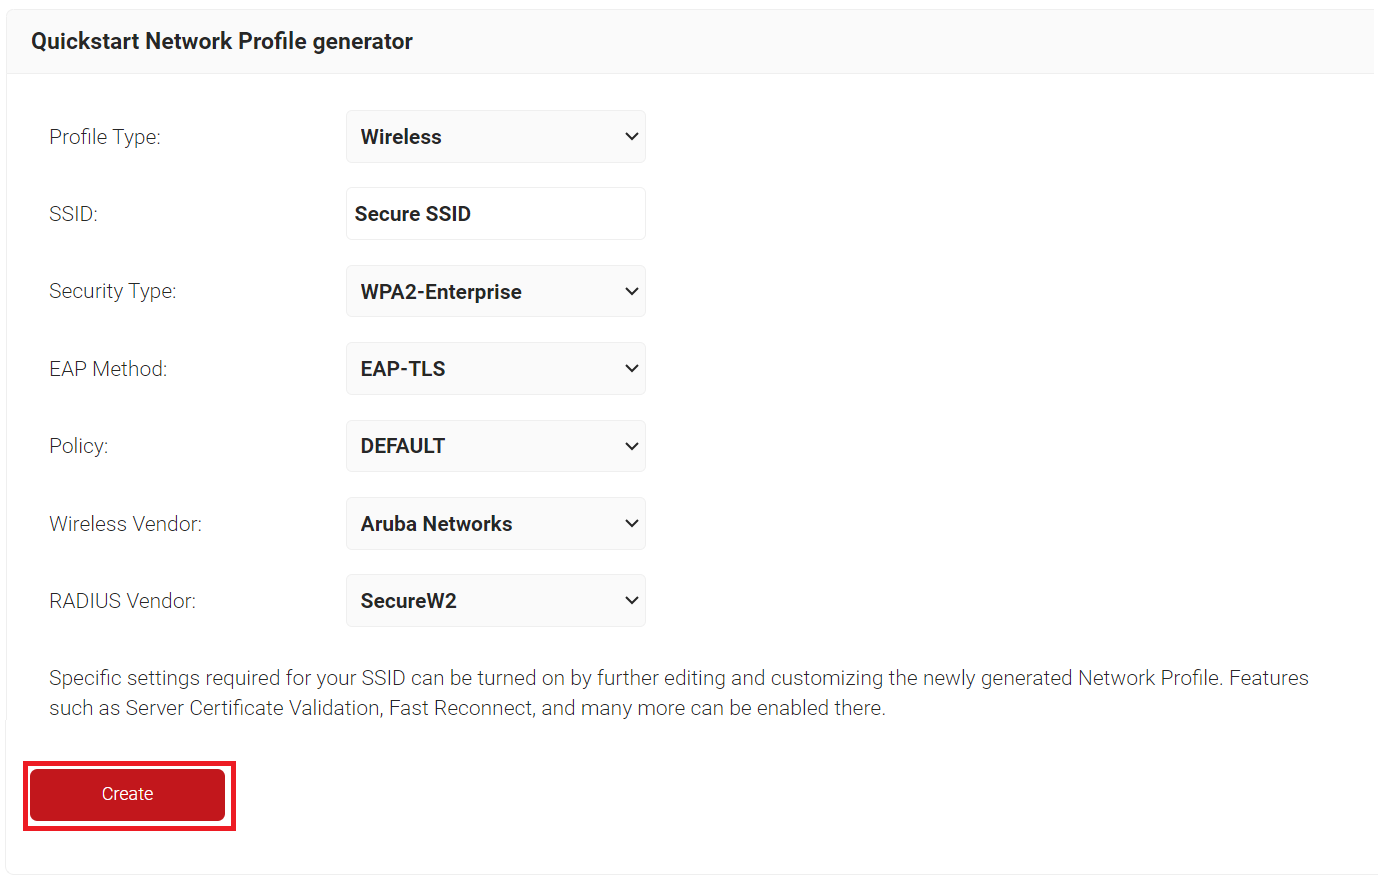Viewport: 1378px width, 879px height.
Task: Focus the SSID field containing Secure SSID
Action: pyautogui.click(x=496, y=214)
